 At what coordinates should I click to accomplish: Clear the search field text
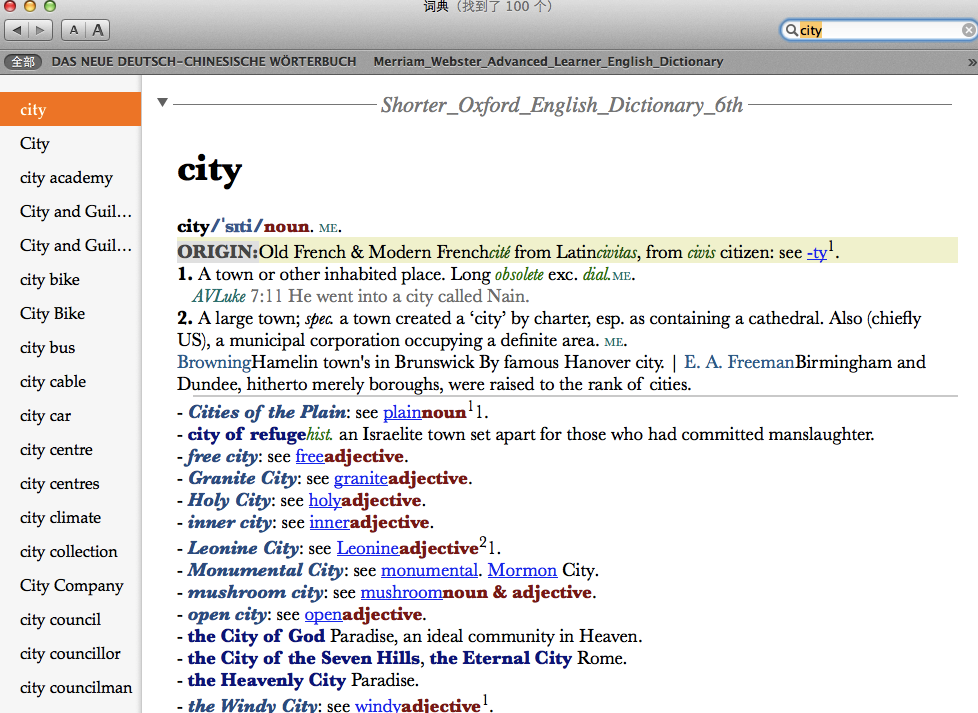(x=969, y=30)
